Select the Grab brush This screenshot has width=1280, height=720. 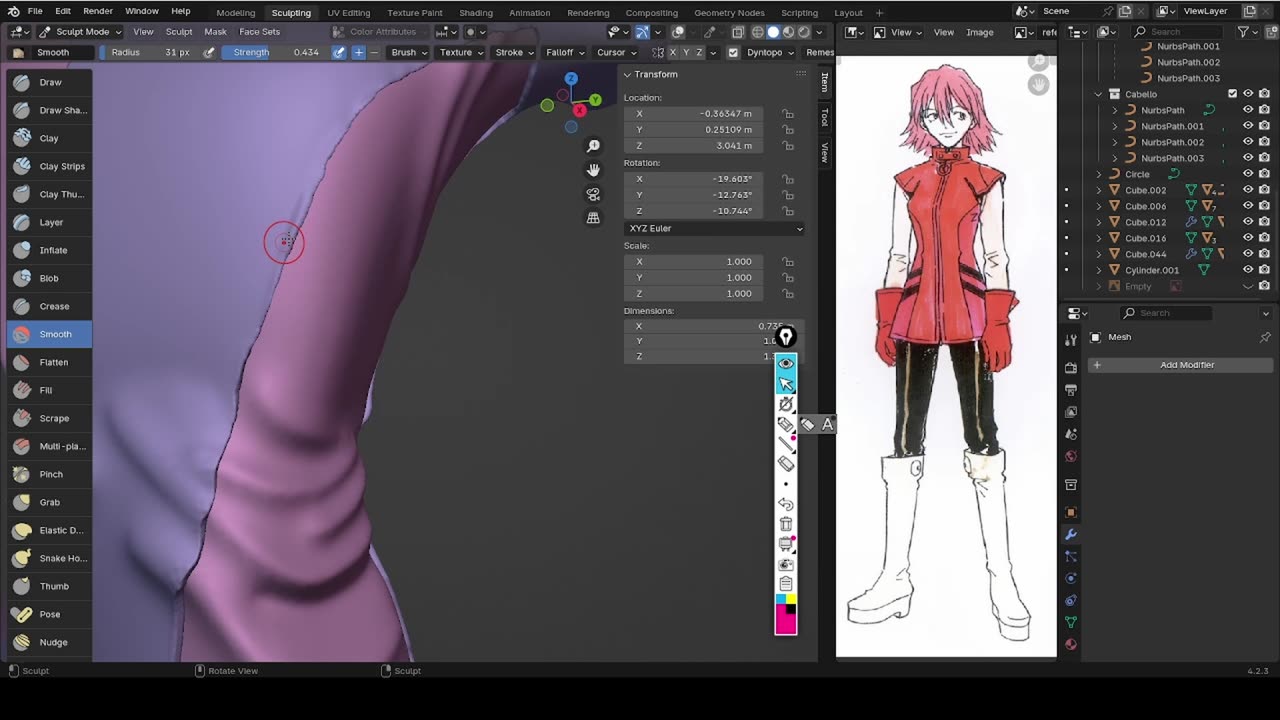point(49,502)
